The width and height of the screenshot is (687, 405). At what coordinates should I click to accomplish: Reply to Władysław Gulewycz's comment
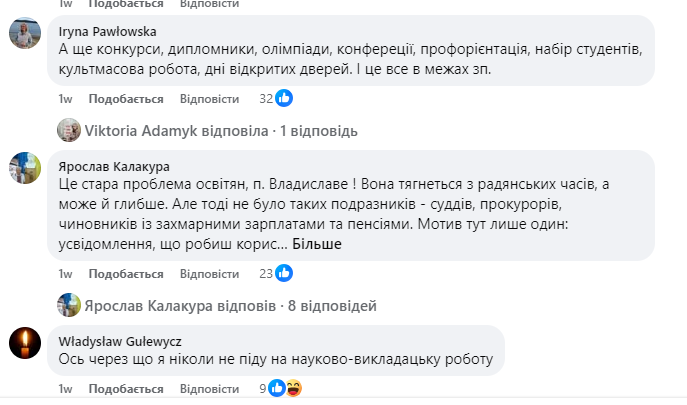pos(210,388)
